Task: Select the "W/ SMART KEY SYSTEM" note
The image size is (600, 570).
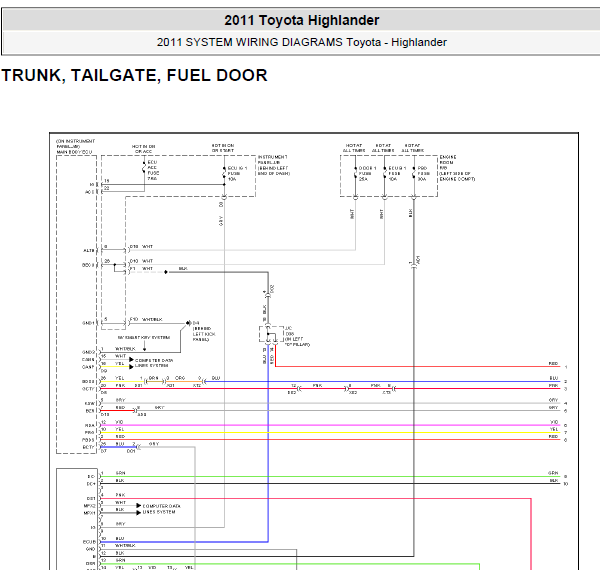Action: coord(144,337)
